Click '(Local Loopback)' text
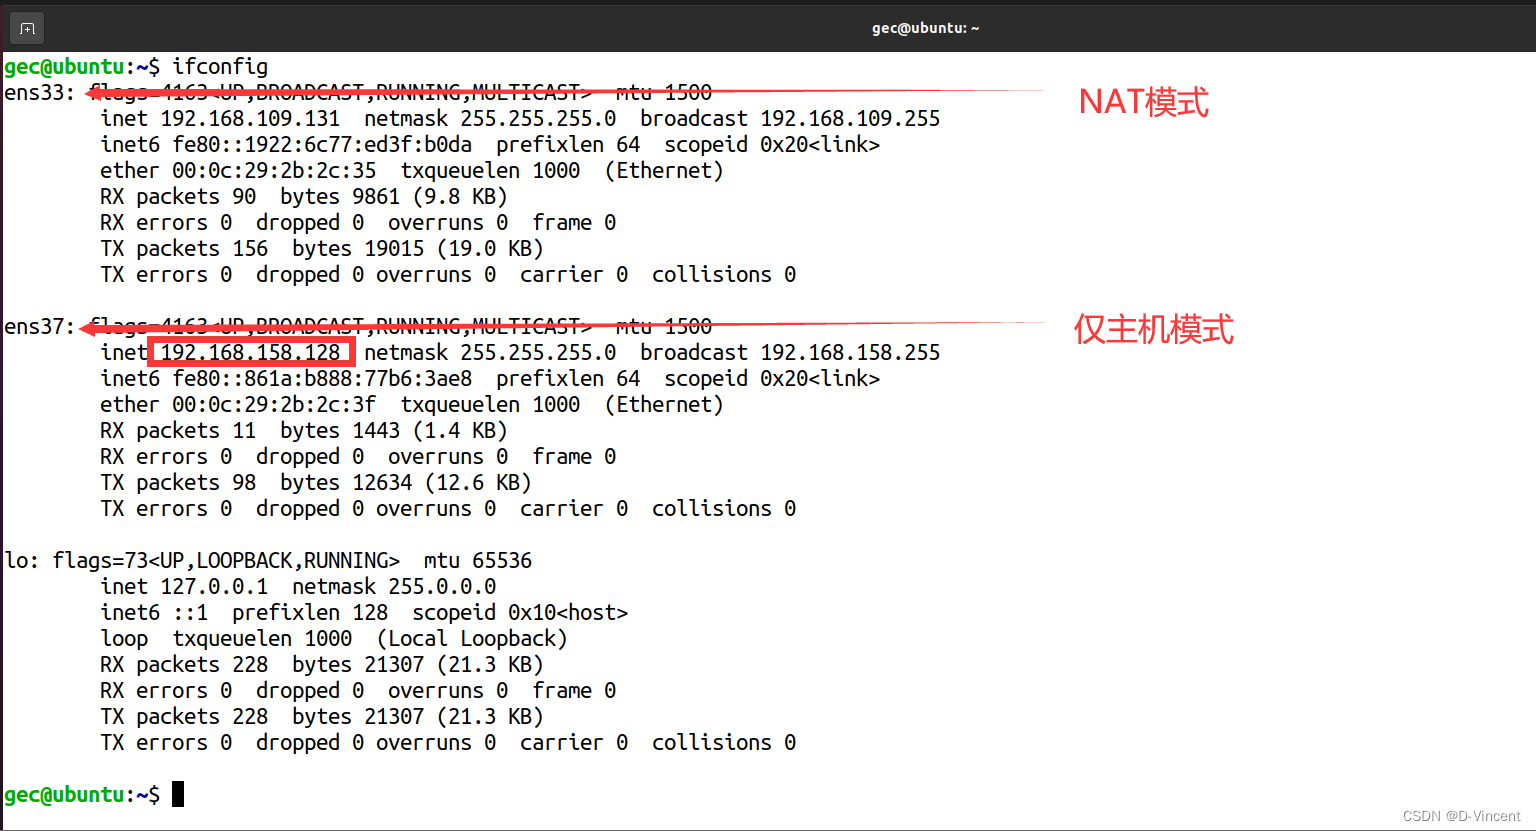The image size is (1536, 831). point(472,638)
